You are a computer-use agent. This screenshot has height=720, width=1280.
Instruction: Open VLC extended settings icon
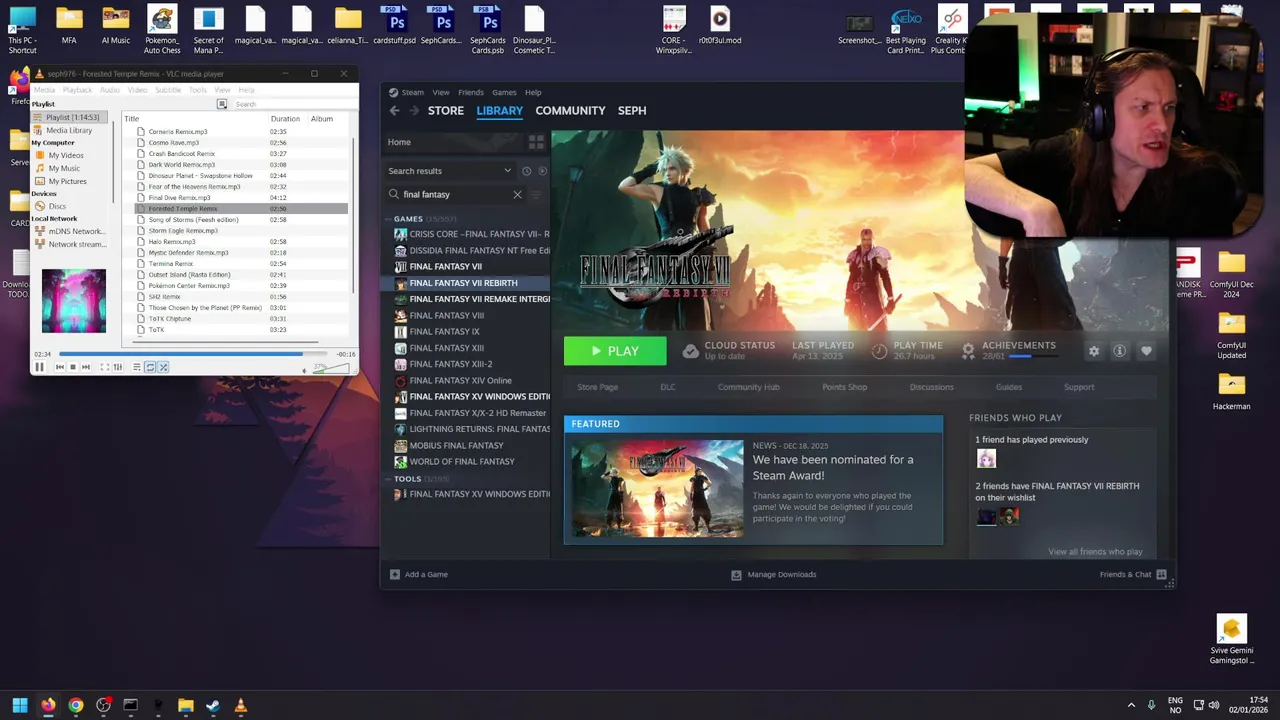click(x=117, y=367)
